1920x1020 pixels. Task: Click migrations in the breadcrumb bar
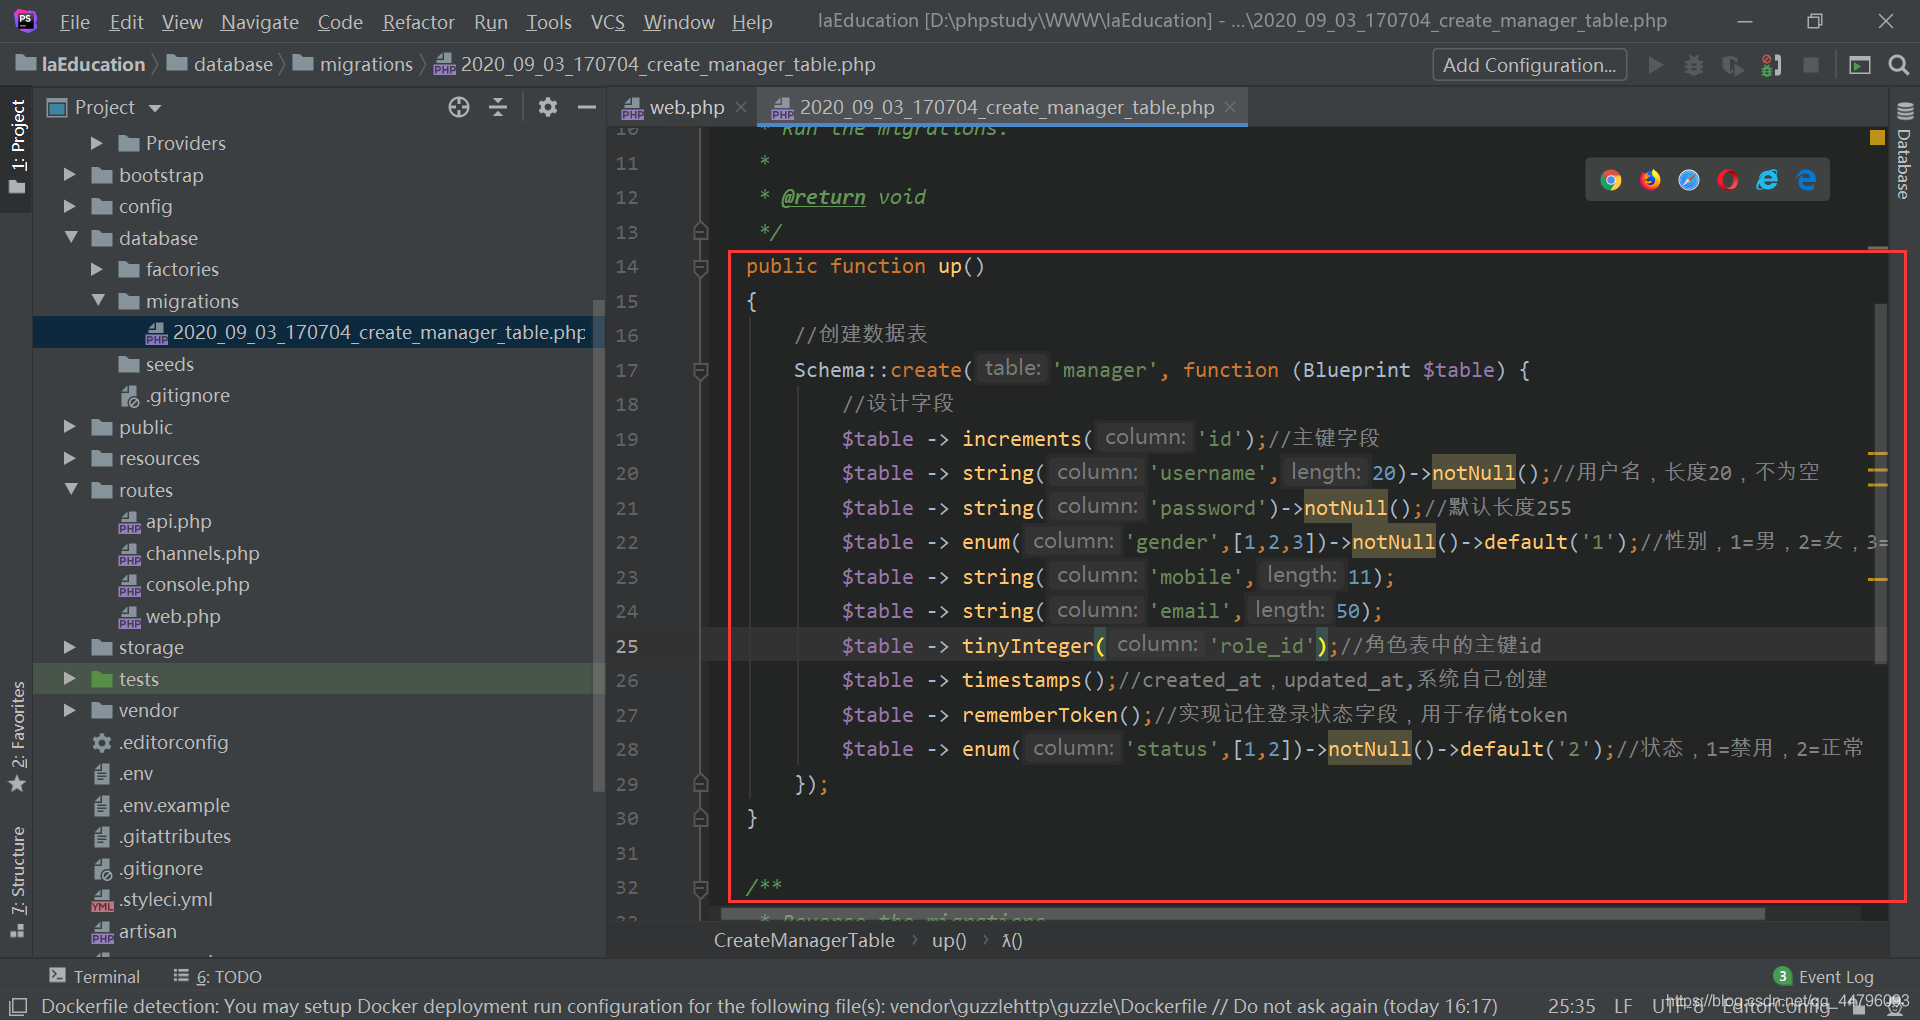(x=366, y=65)
